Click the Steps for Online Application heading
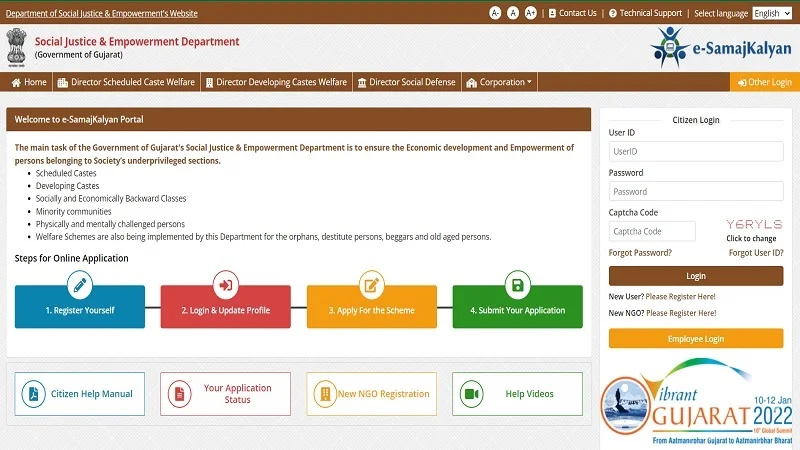Screen dimensions: 800x450 point(71,258)
